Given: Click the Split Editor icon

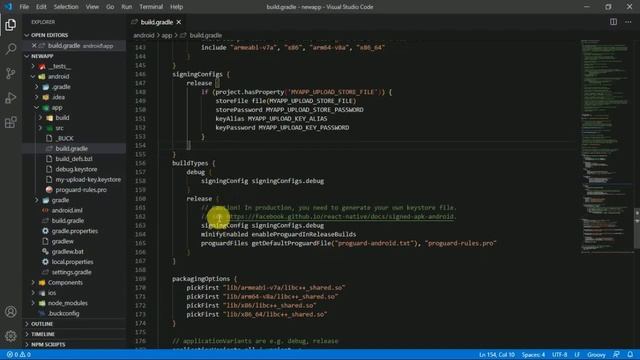Looking at the screenshot, I should click(613, 22).
